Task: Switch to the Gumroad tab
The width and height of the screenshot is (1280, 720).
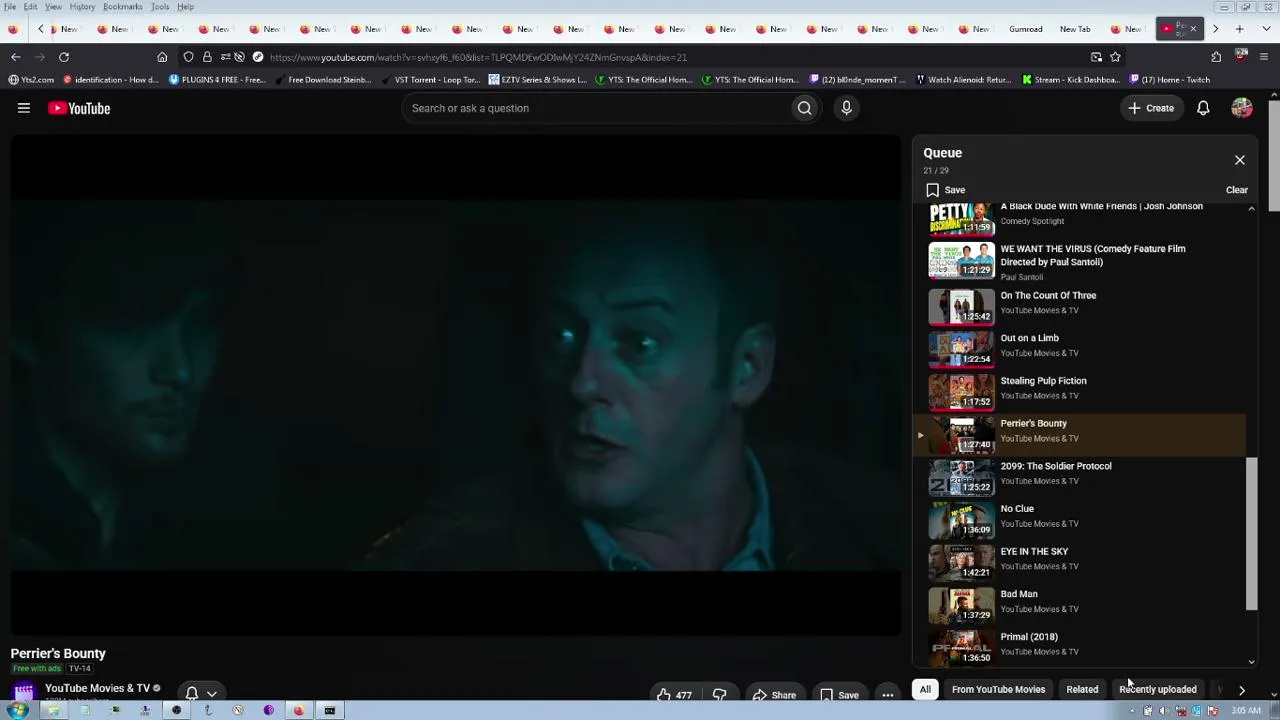Action: (1025, 29)
